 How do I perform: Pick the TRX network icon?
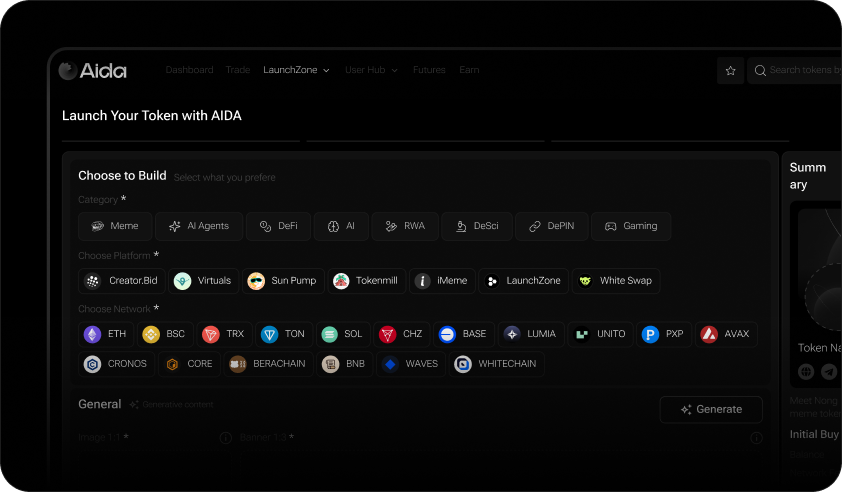tap(210, 334)
